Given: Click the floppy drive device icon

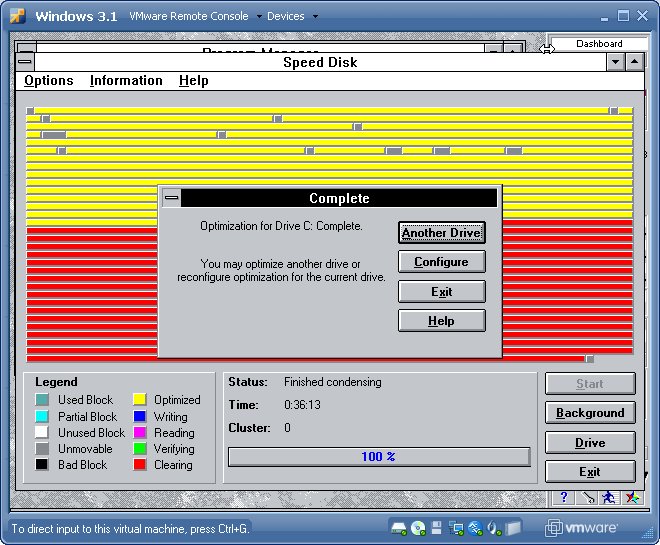Looking at the screenshot, I should click(437, 527).
